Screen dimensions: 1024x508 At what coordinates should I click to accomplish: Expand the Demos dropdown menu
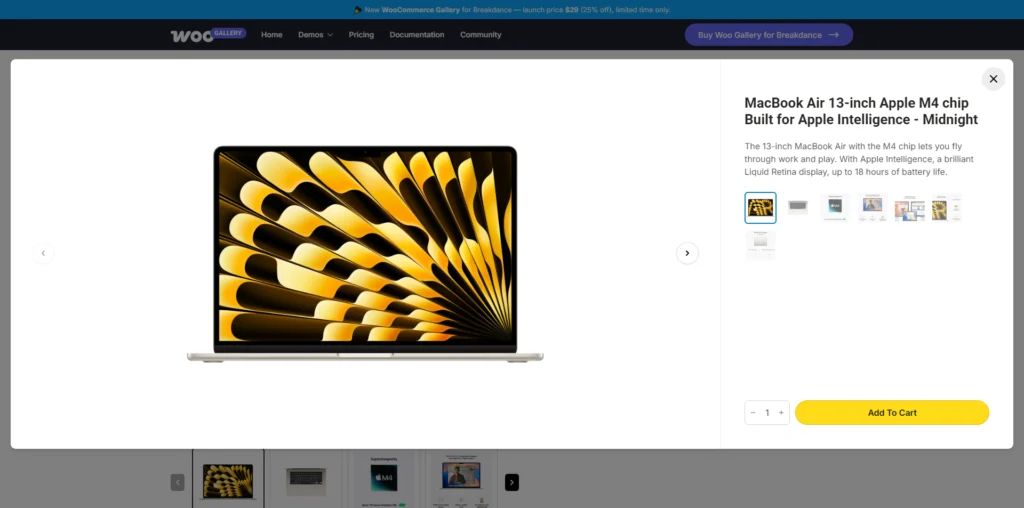[x=315, y=35]
